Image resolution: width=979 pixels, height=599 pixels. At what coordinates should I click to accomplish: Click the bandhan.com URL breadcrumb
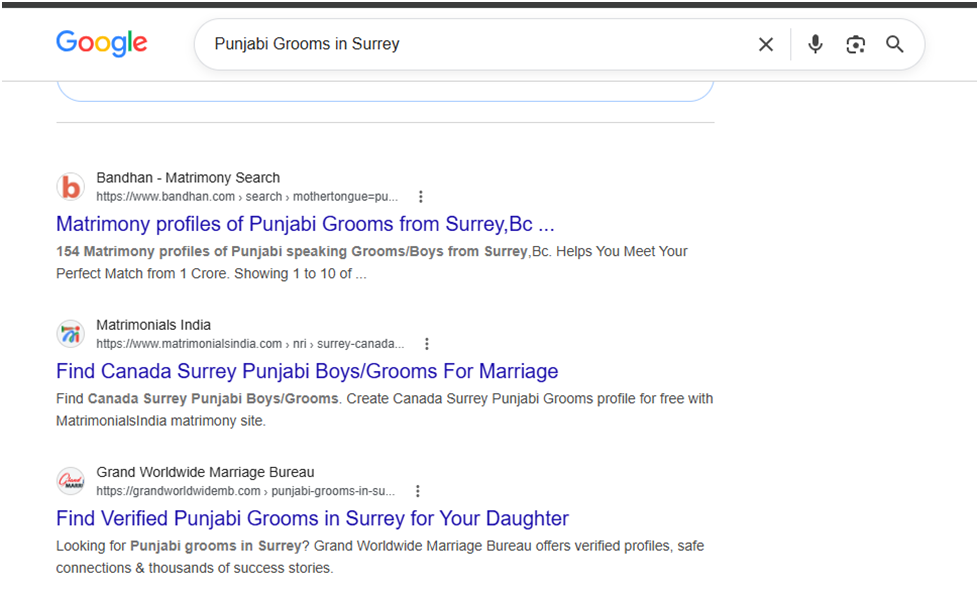[x=247, y=197]
